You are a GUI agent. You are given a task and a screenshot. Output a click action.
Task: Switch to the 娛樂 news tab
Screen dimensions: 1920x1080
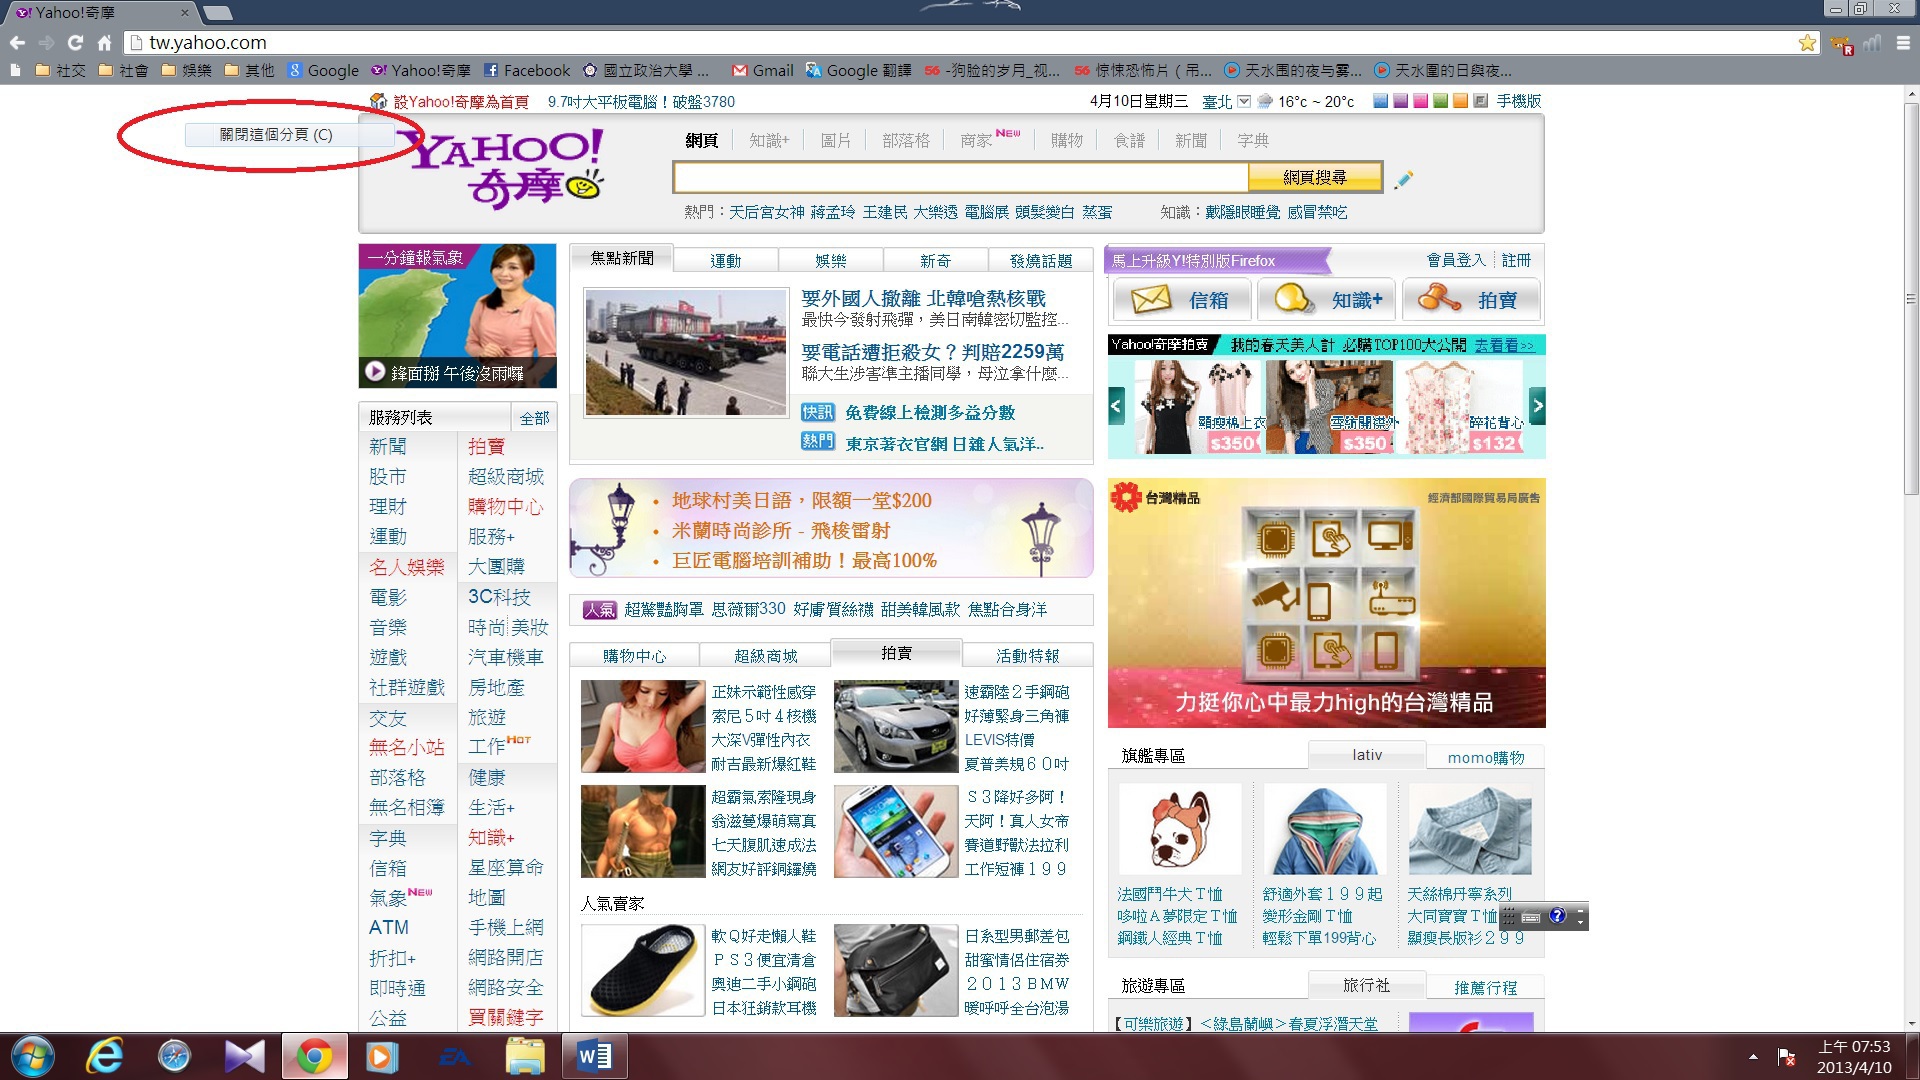click(831, 260)
